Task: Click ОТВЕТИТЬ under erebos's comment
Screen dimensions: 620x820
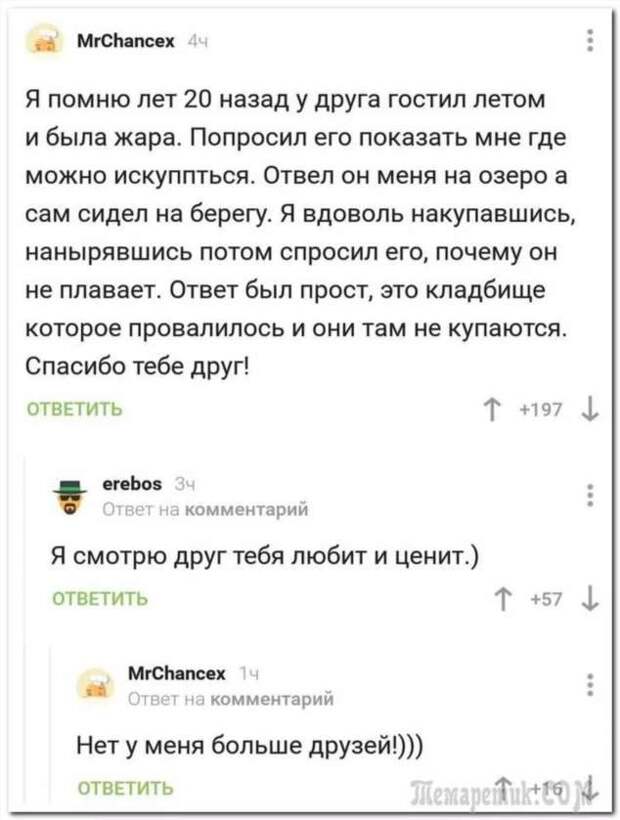Action: coord(100,598)
